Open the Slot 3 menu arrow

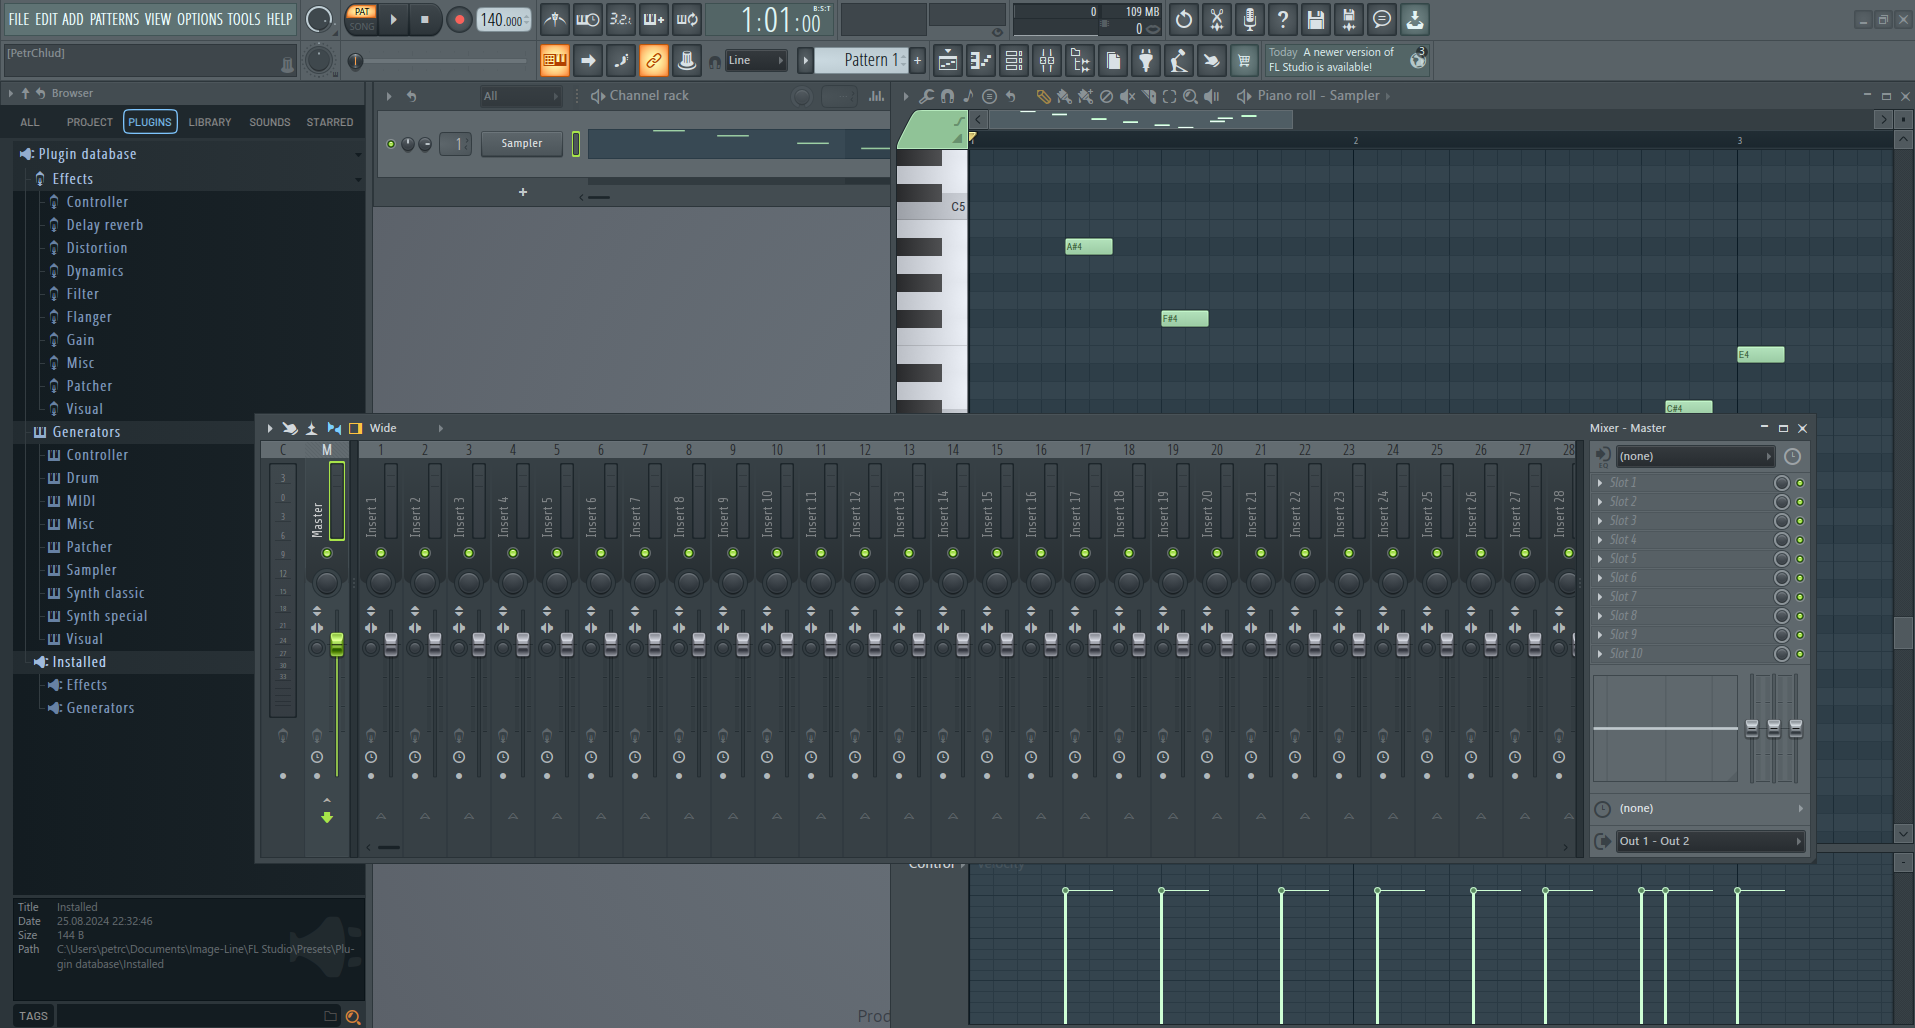click(1600, 521)
